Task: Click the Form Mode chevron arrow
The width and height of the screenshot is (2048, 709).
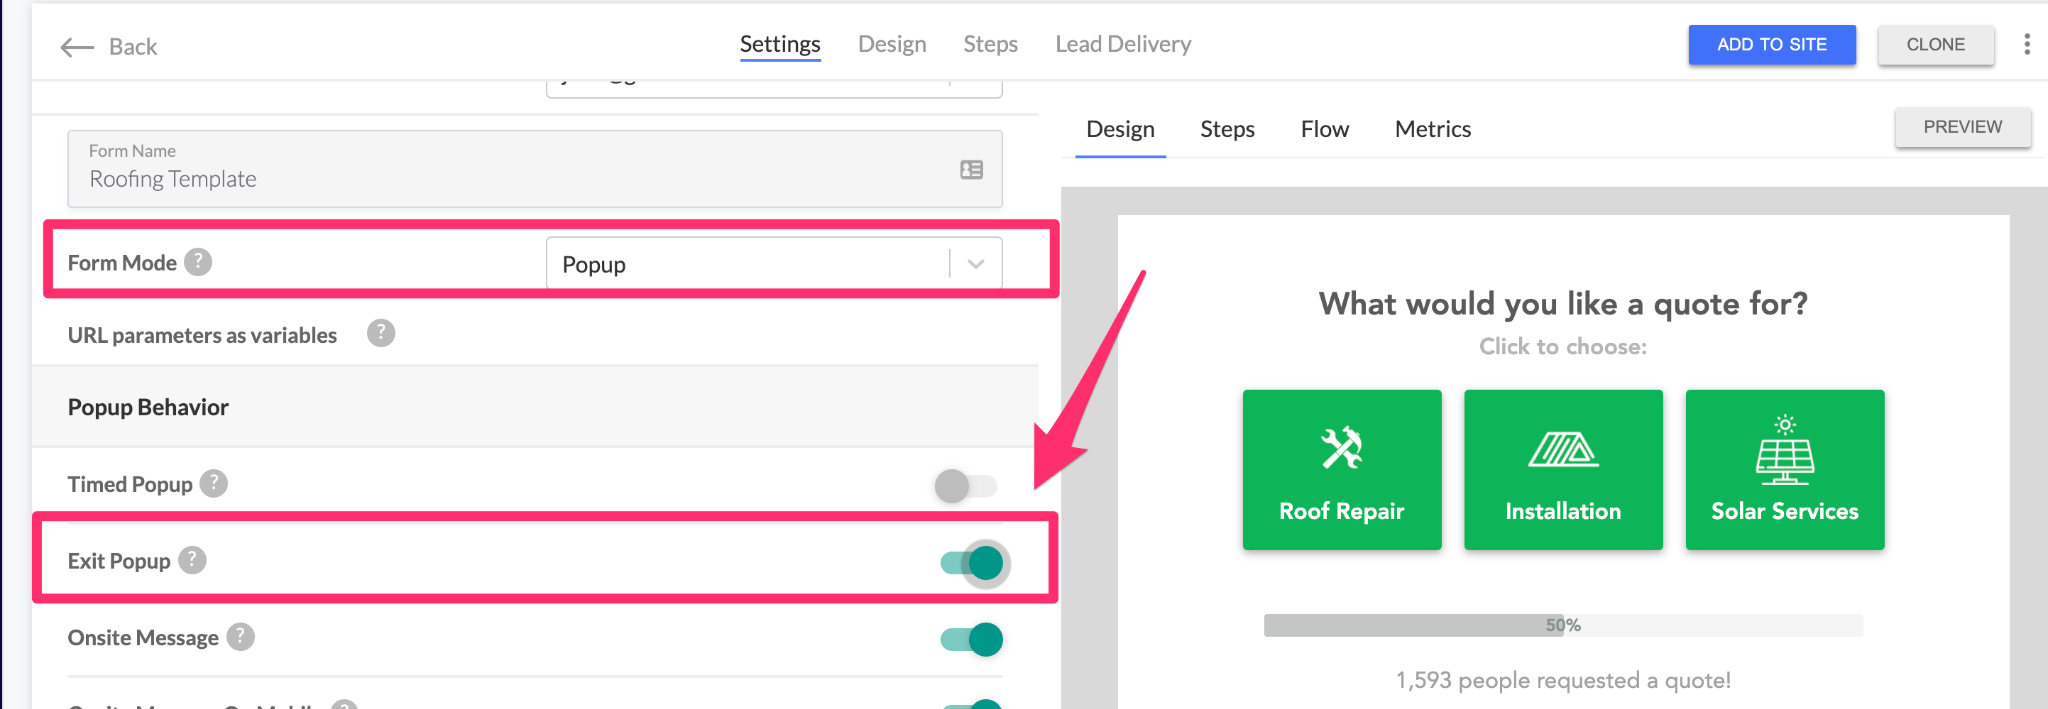Action: (976, 264)
